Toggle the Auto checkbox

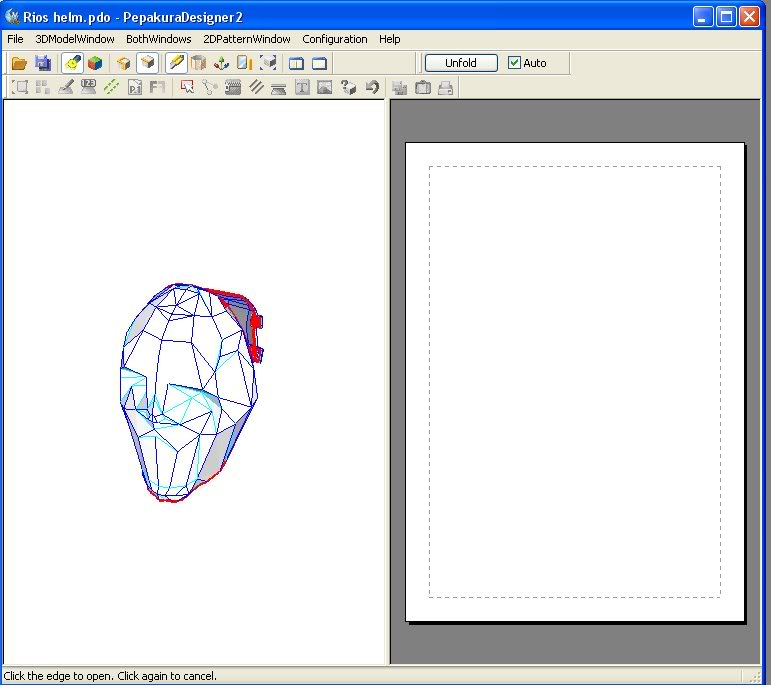(514, 63)
